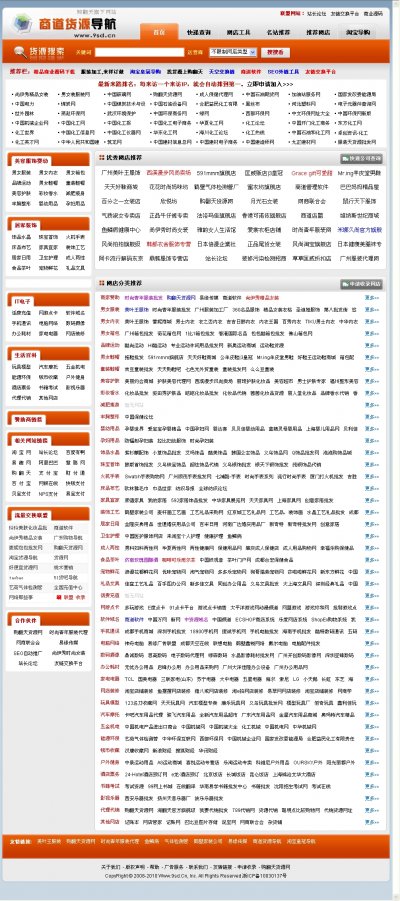Open 火机手表 in the 居家装饰 sidebar
Image resolution: width=400 pixels, height=901 pixels.
tap(75, 236)
